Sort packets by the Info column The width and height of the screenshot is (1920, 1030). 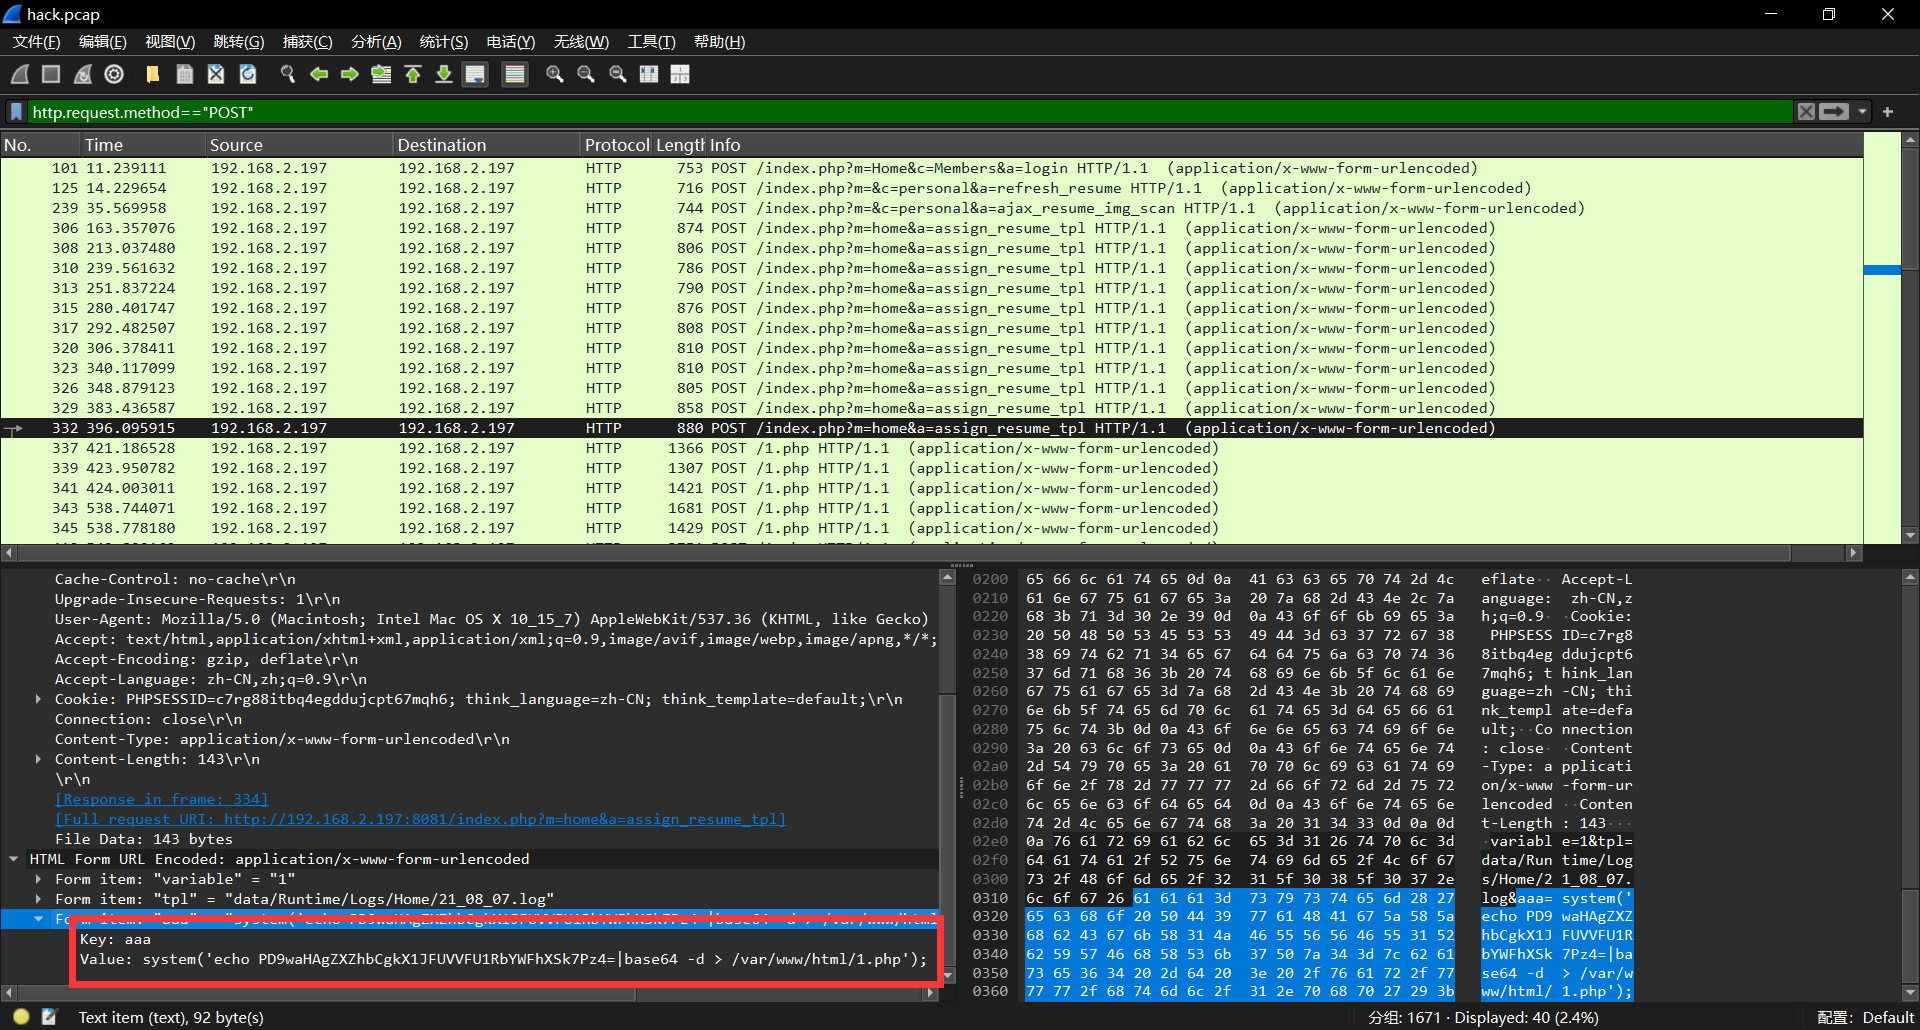[x=1284, y=145]
